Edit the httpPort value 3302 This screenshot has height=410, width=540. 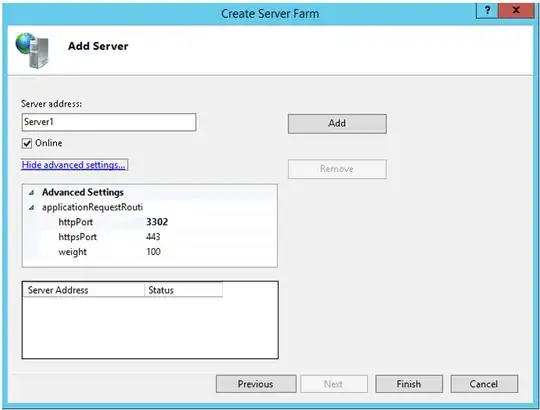click(x=157, y=222)
